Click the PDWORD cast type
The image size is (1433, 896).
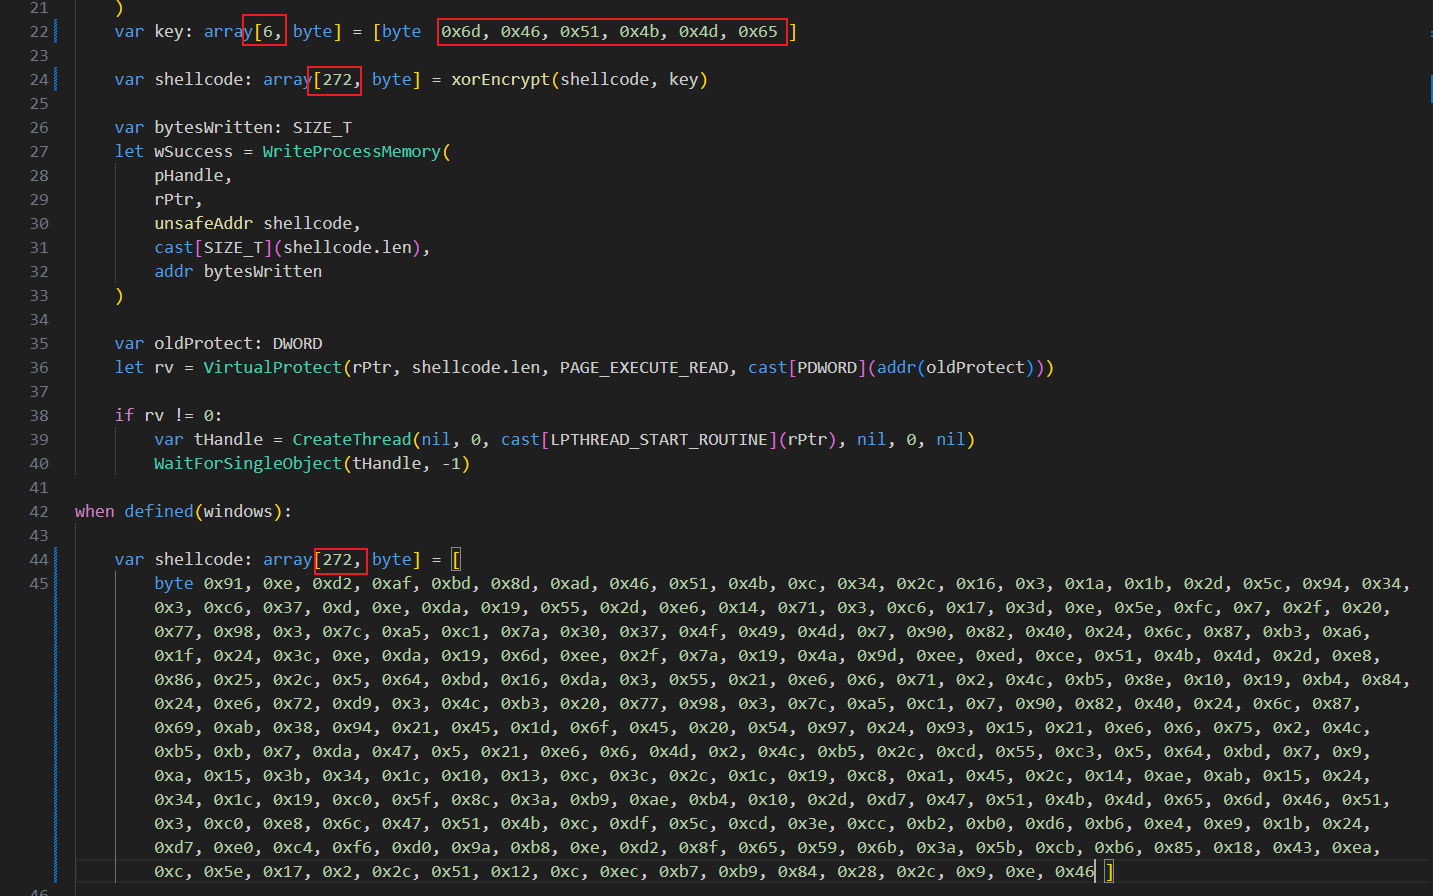827,368
